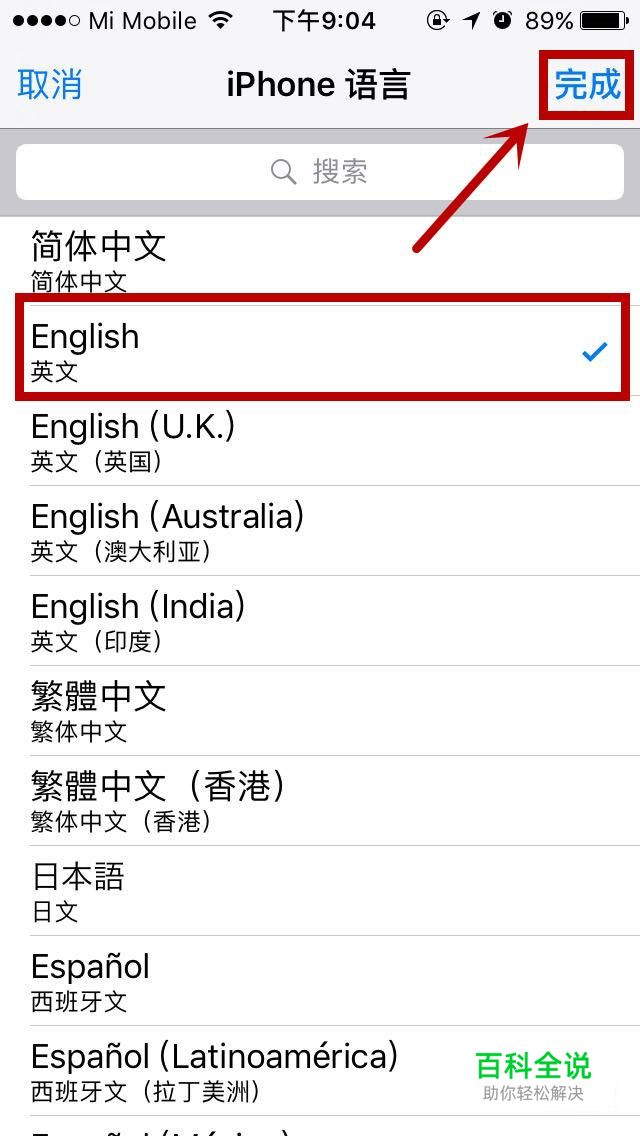Tap the search magnifier icon

[x=283, y=172]
